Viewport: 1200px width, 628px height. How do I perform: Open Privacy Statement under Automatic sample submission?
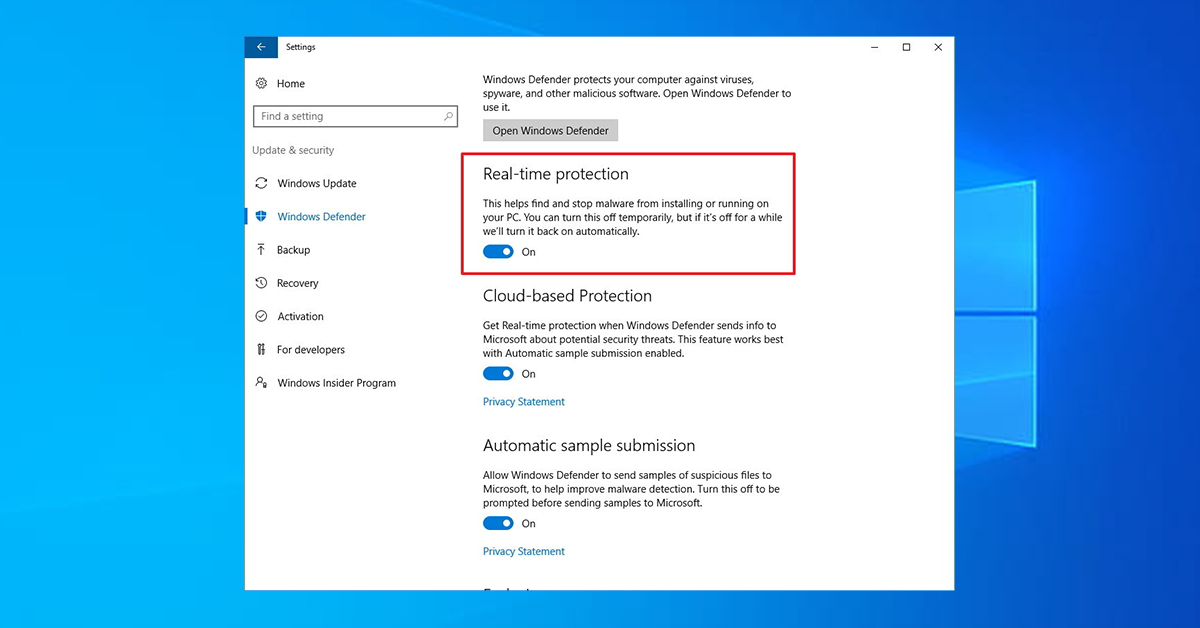(524, 552)
